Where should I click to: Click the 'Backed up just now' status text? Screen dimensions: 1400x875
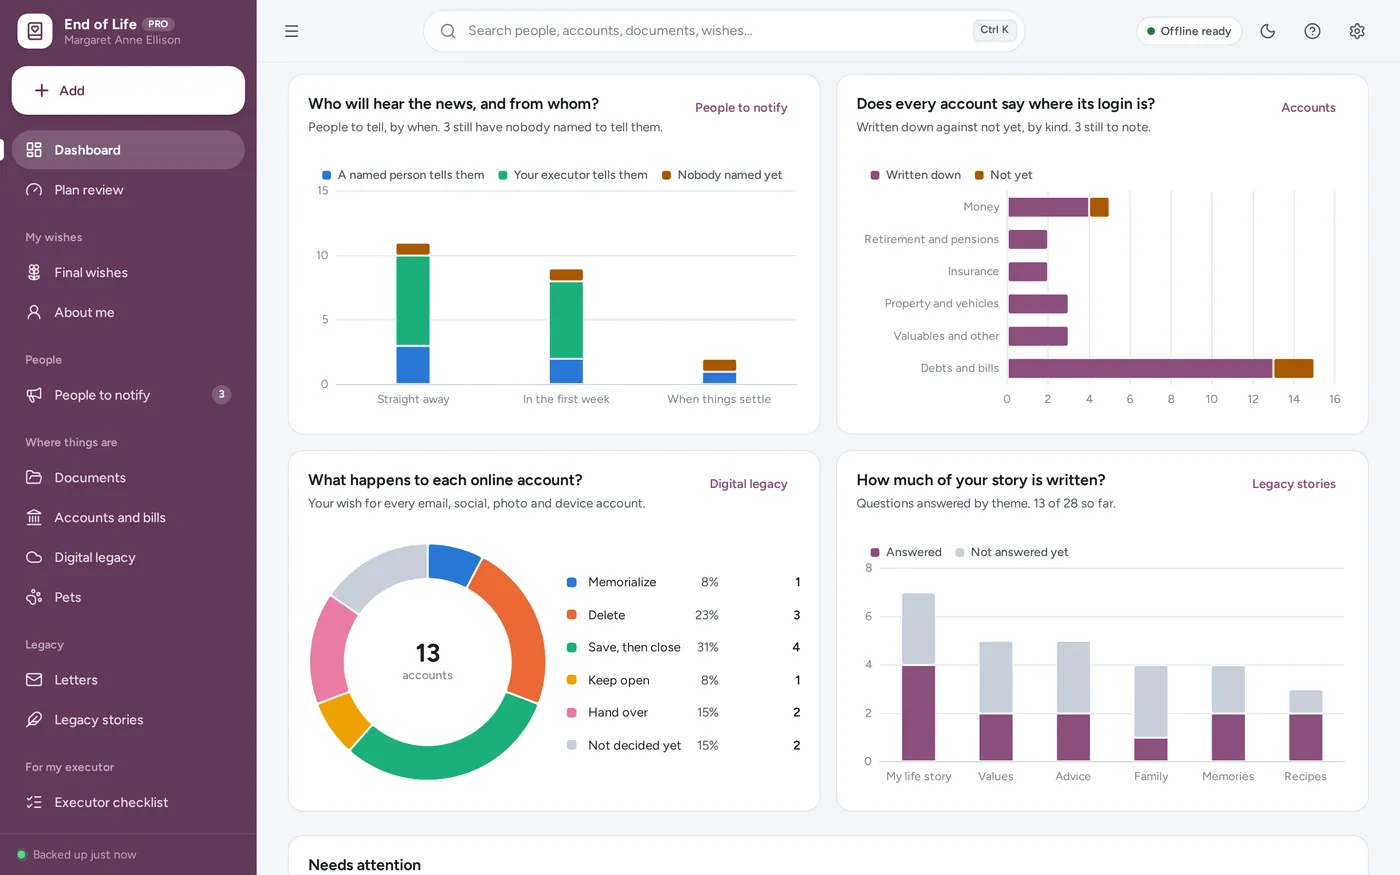pos(85,855)
